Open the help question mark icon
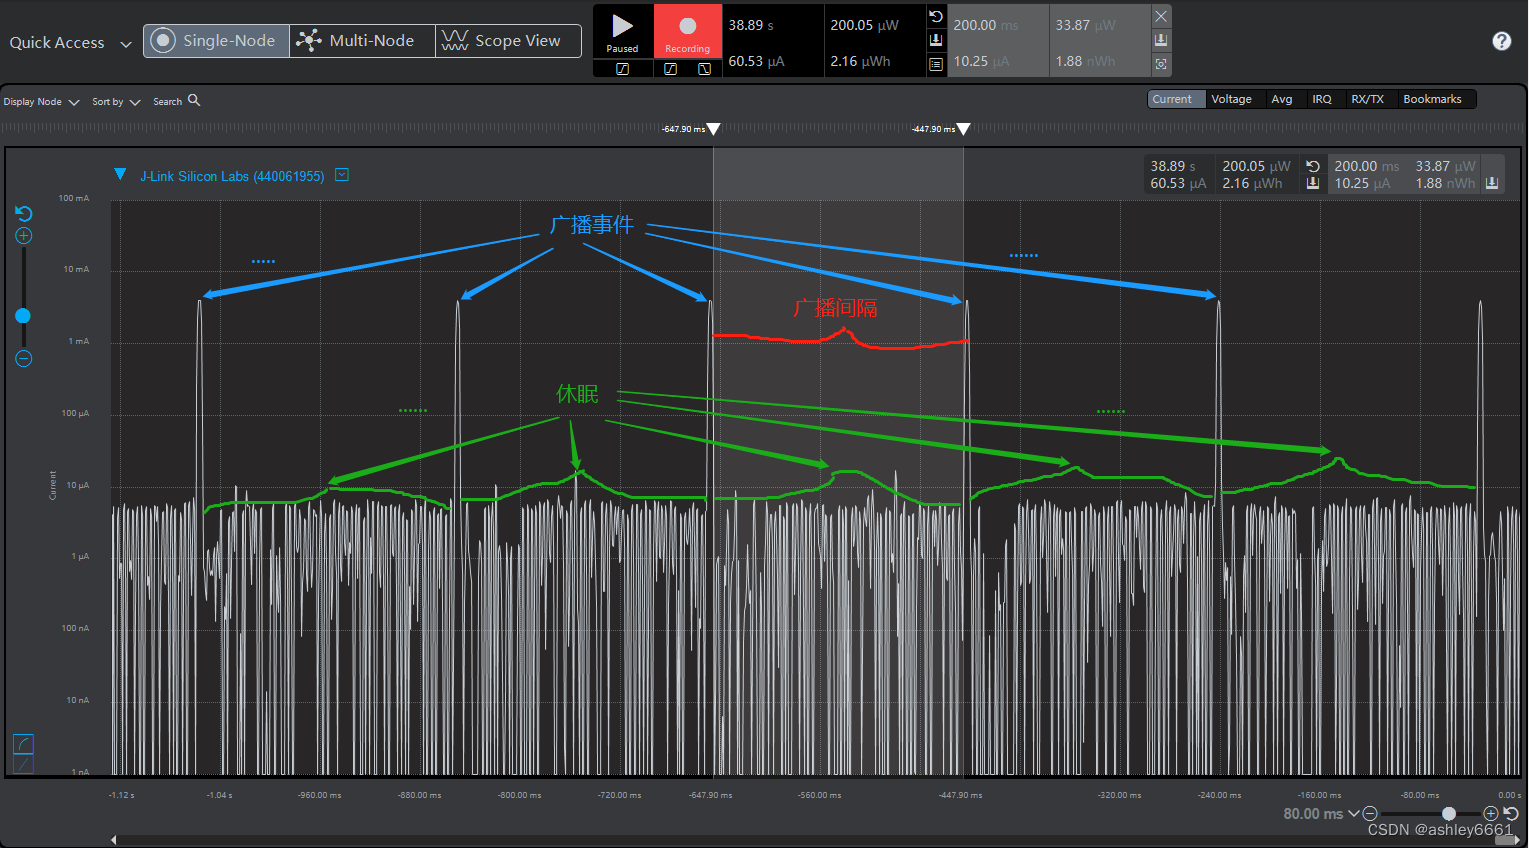The image size is (1529, 848). 1502,41
